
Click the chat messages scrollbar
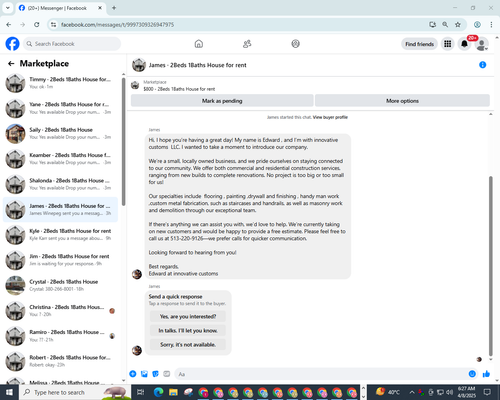[x=491, y=266]
